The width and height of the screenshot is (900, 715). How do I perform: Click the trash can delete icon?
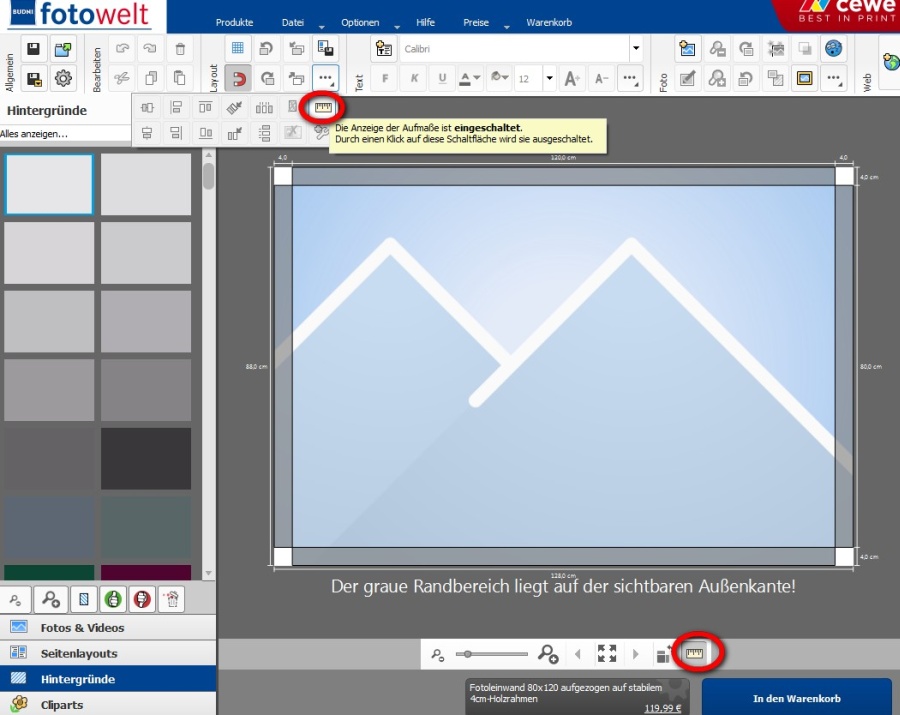point(180,49)
